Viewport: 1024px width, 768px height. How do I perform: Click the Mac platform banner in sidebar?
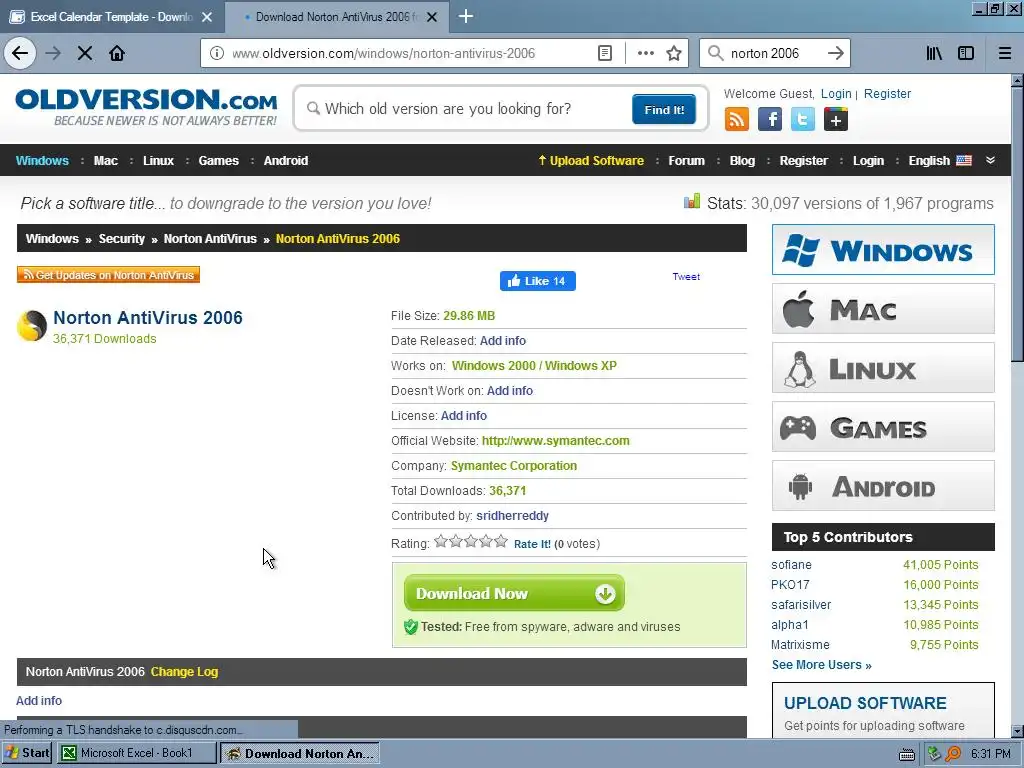pyautogui.click(x=883, y=309)
